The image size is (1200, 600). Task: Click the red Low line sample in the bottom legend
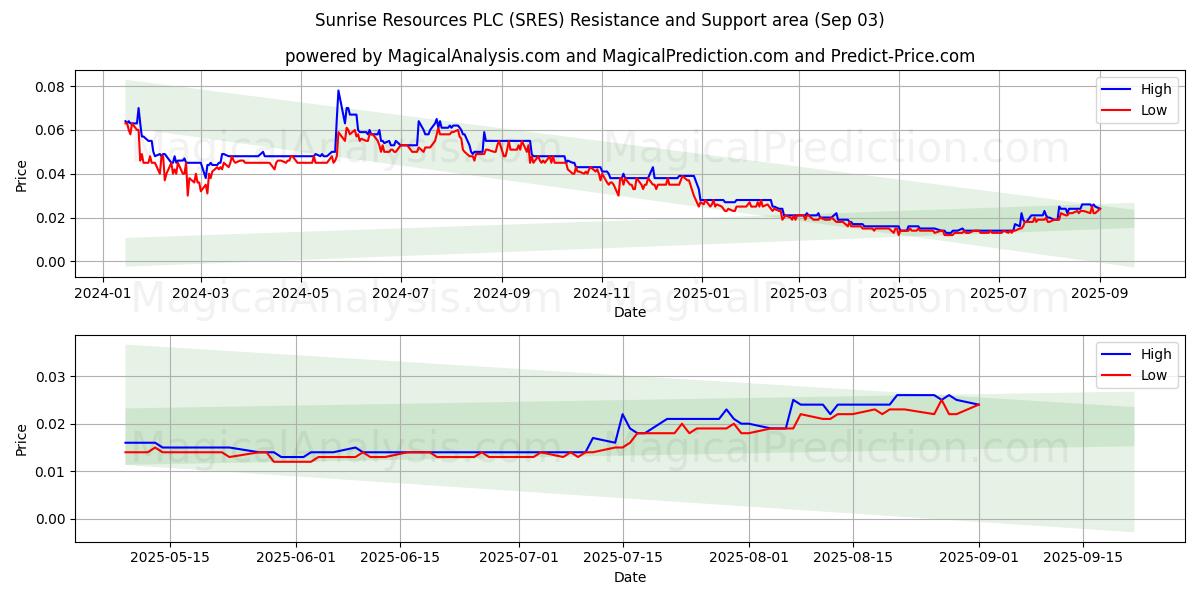click(x=1117, y=376)
